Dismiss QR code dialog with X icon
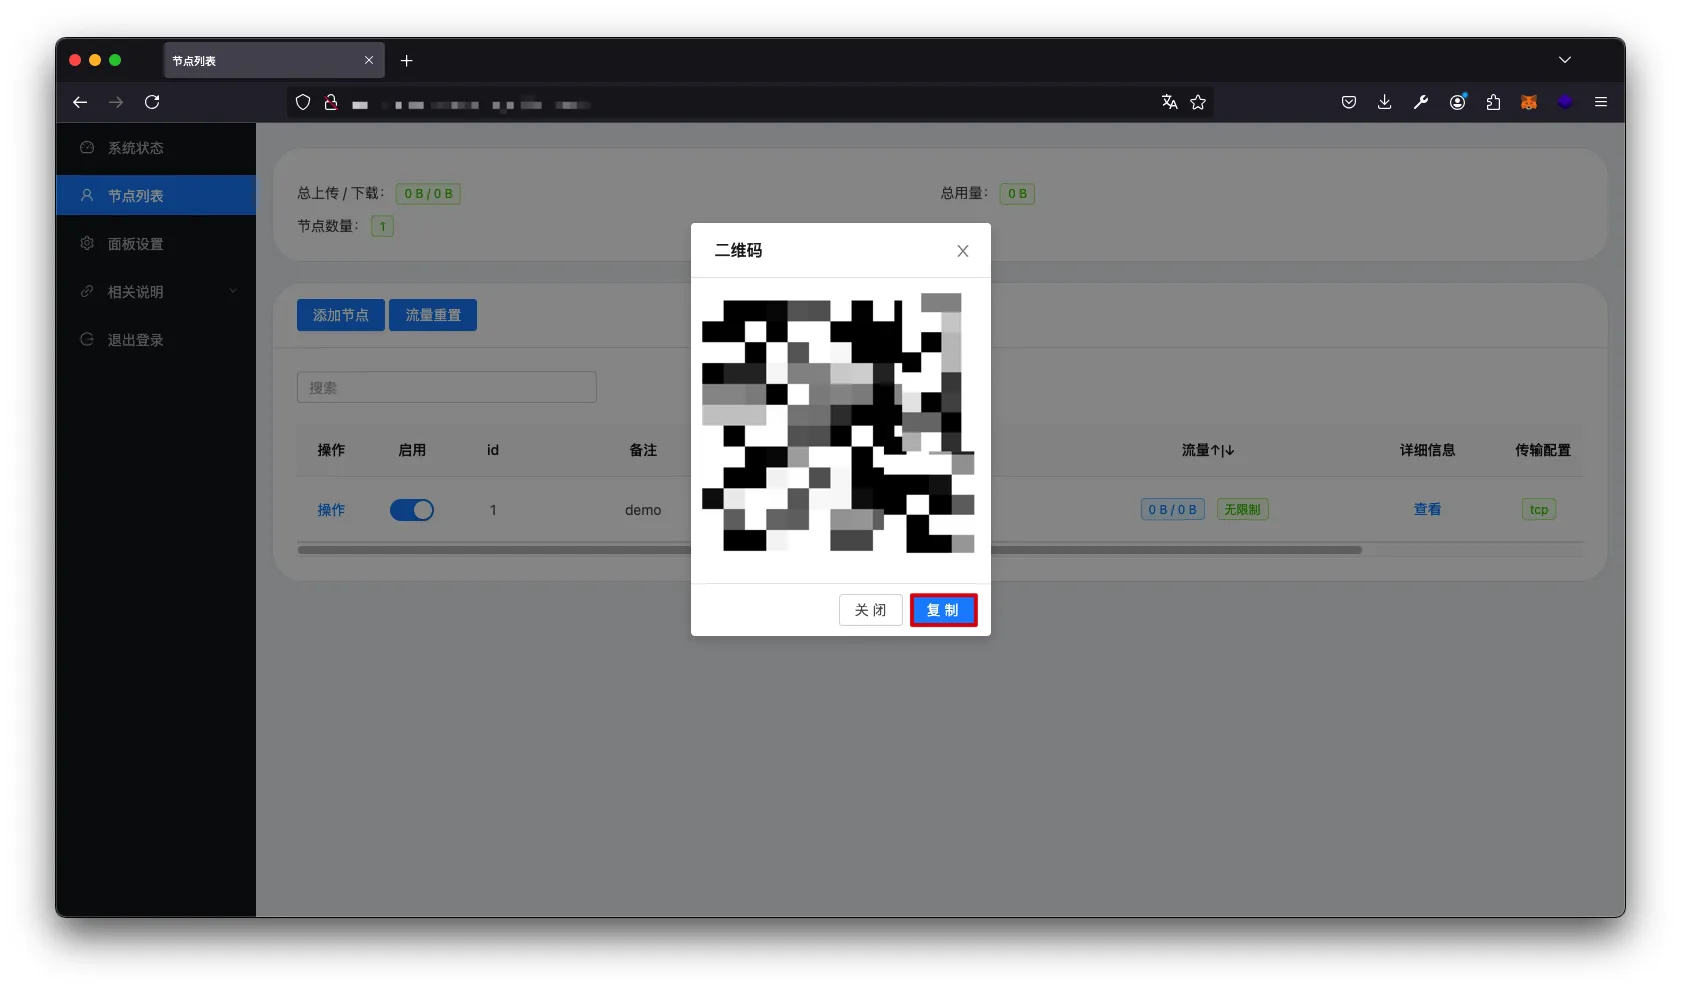The height and width of the screenshot is (991, 1681). point(962,251)
